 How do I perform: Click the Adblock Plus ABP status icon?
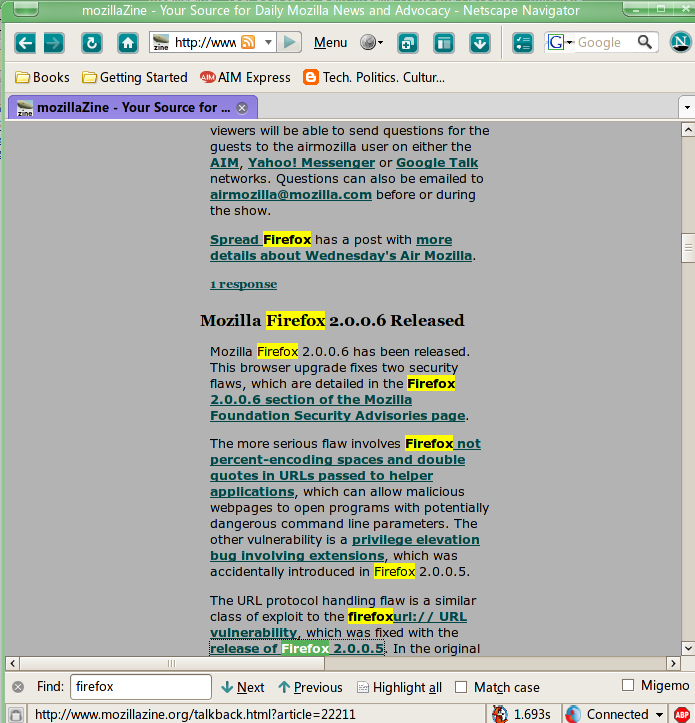[683, 714]
